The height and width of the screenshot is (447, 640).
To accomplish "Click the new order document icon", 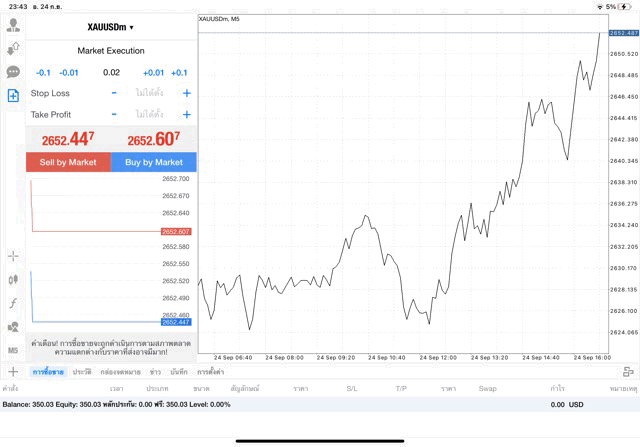I will point(13,96).
